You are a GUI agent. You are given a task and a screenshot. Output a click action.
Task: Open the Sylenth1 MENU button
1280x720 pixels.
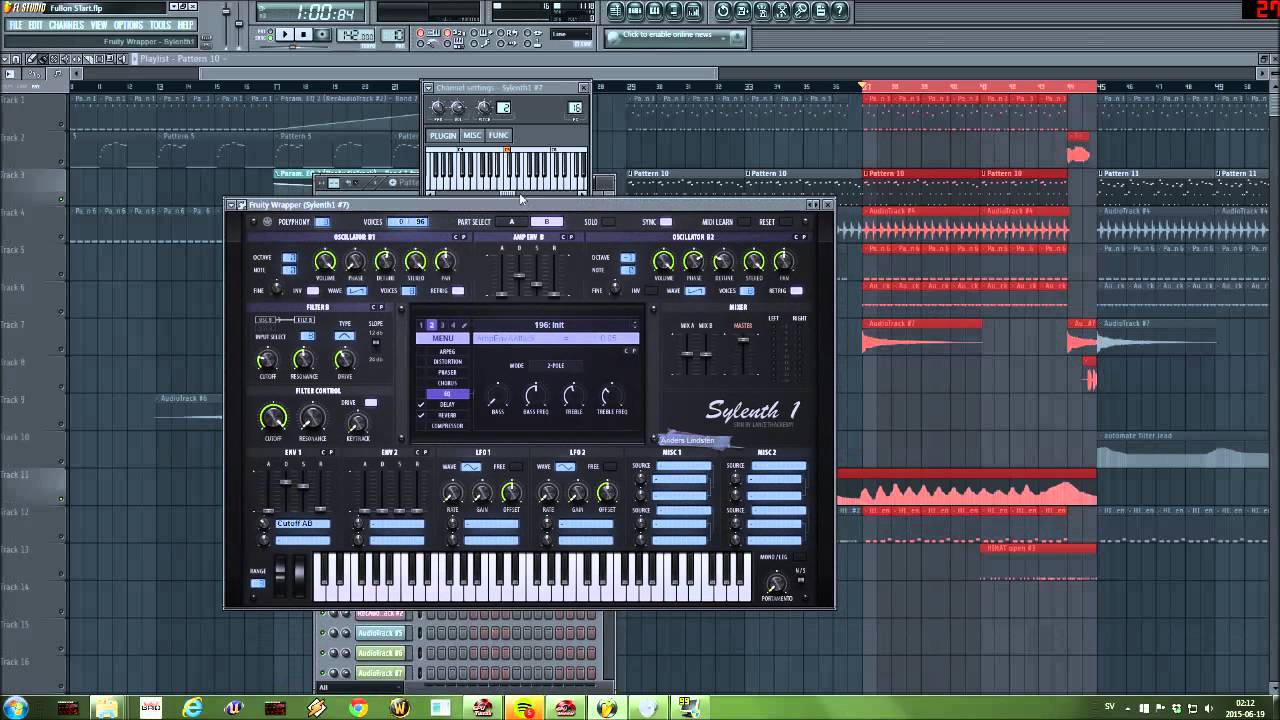443,338
